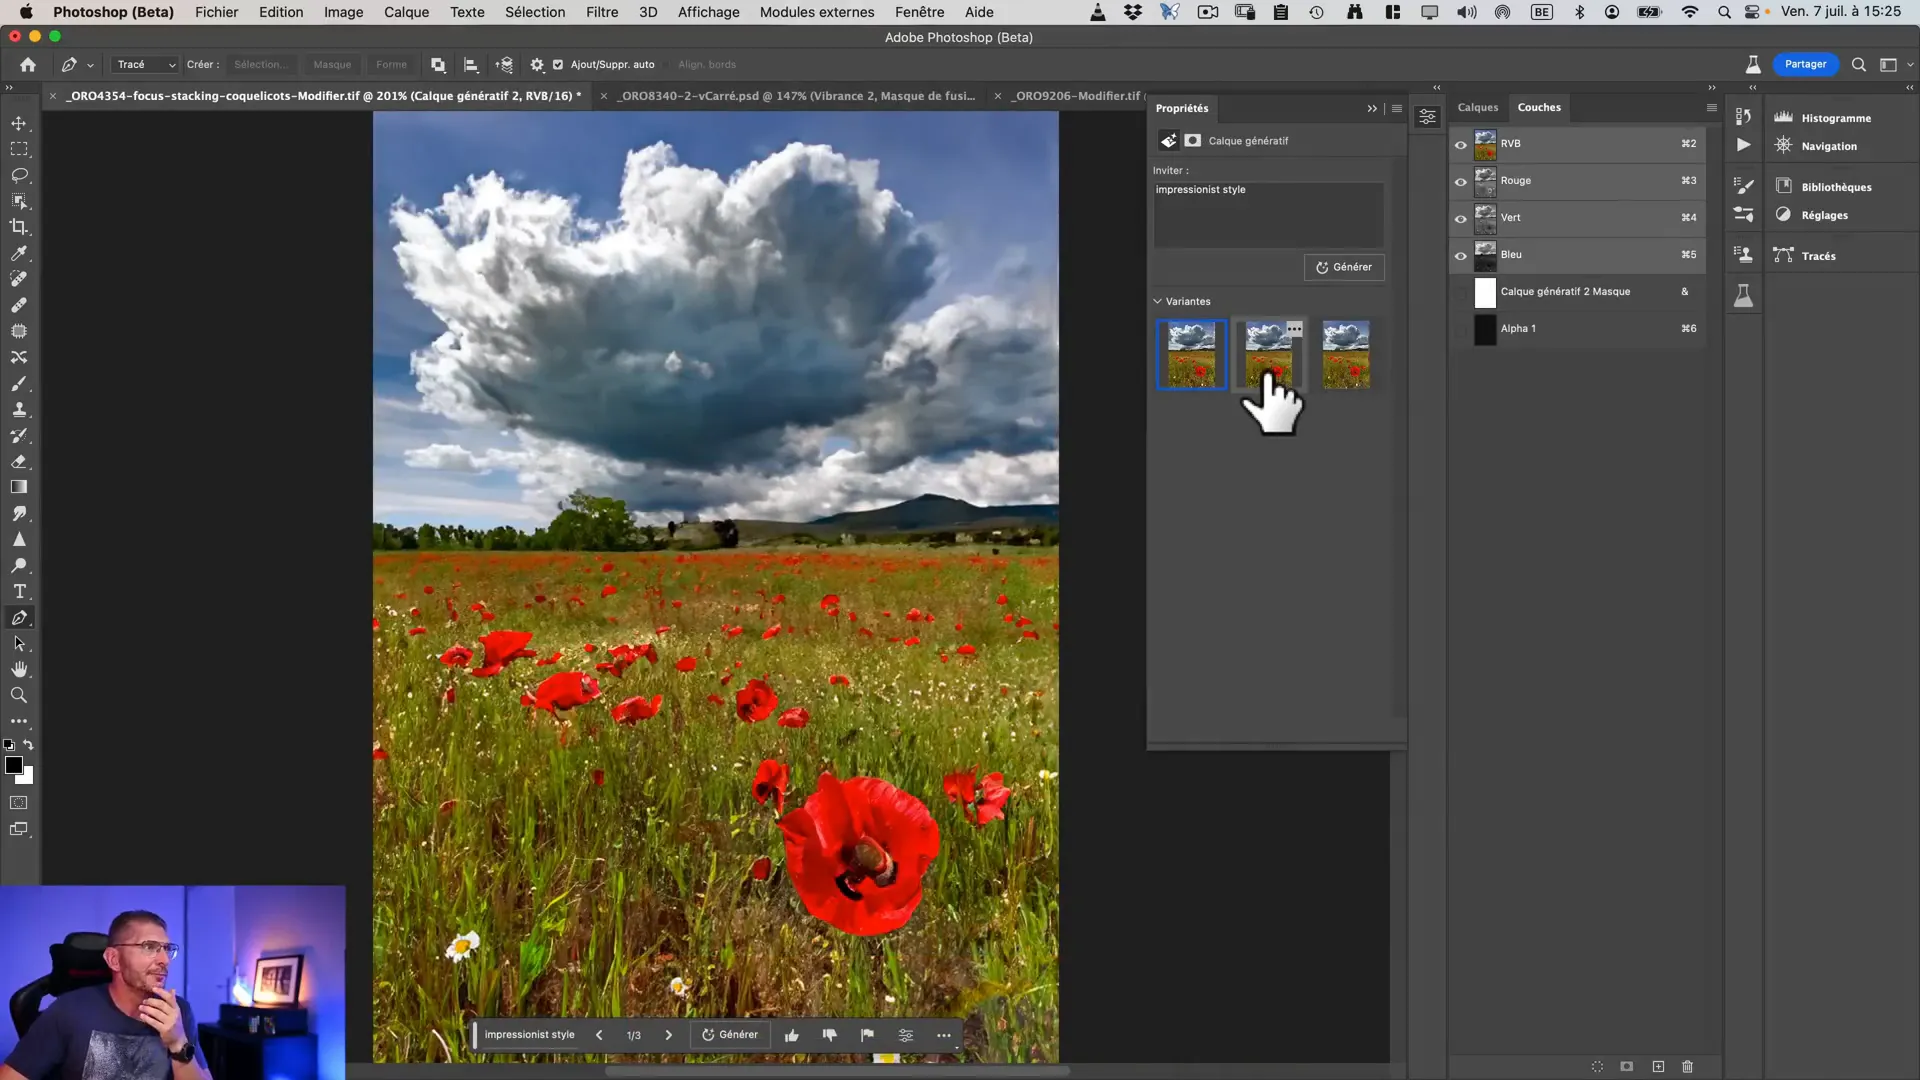This screenshot has height=1080, width=1920.
Task: Load channel as selection icon
Action: 1597,1067
